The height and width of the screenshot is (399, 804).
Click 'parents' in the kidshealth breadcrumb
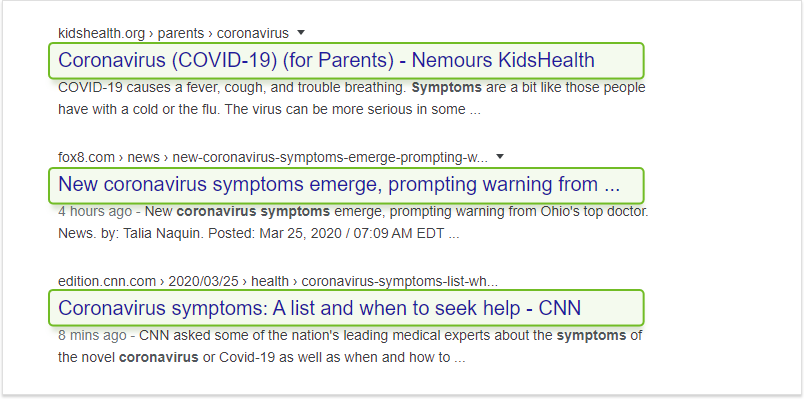click(x=180, y=34)
